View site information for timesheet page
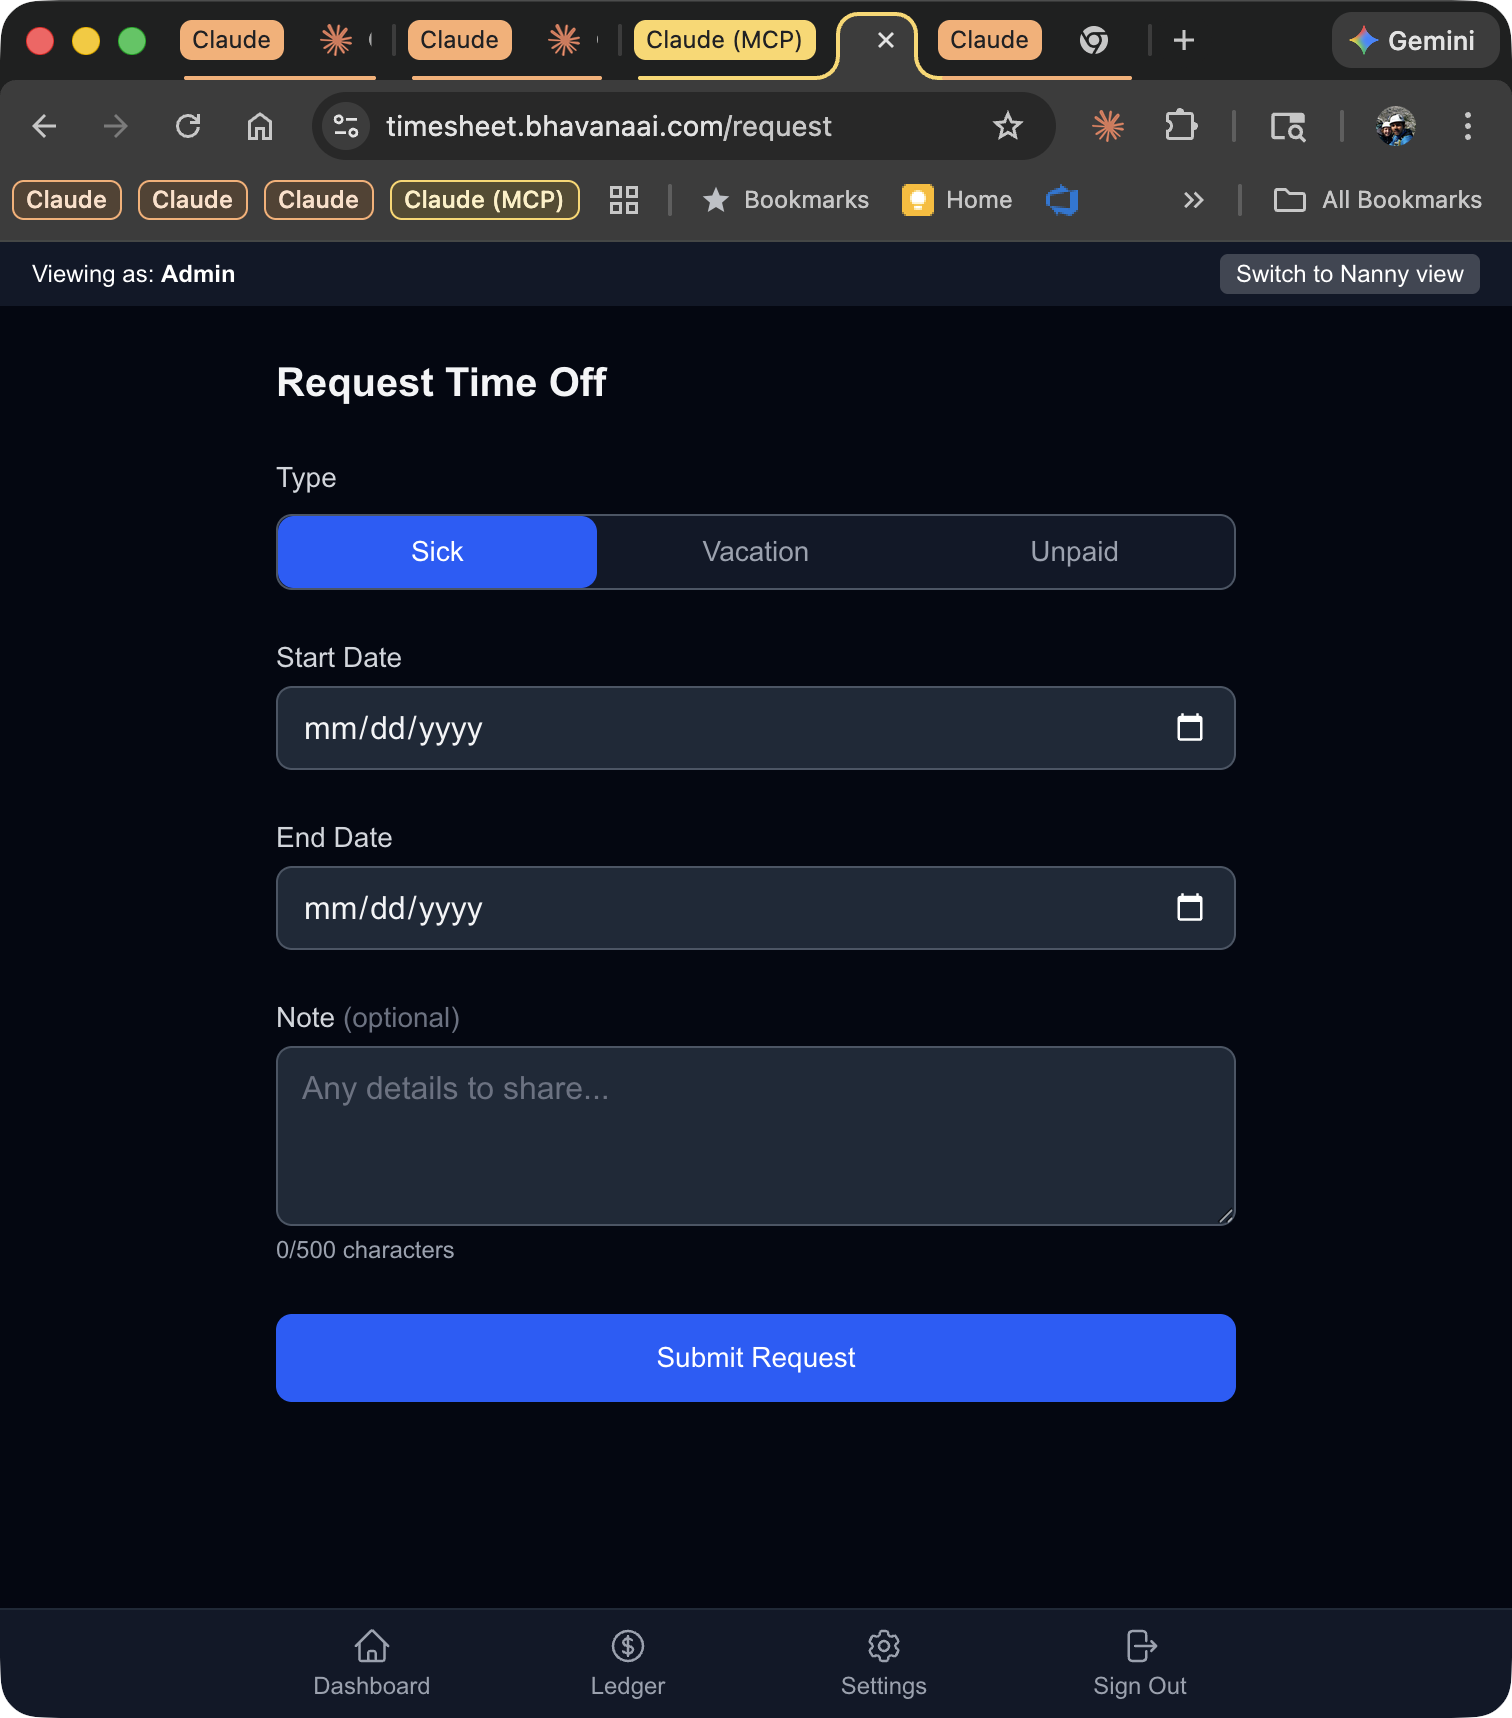Viewport: 1512px width, 1718px height. click(346, 126)
